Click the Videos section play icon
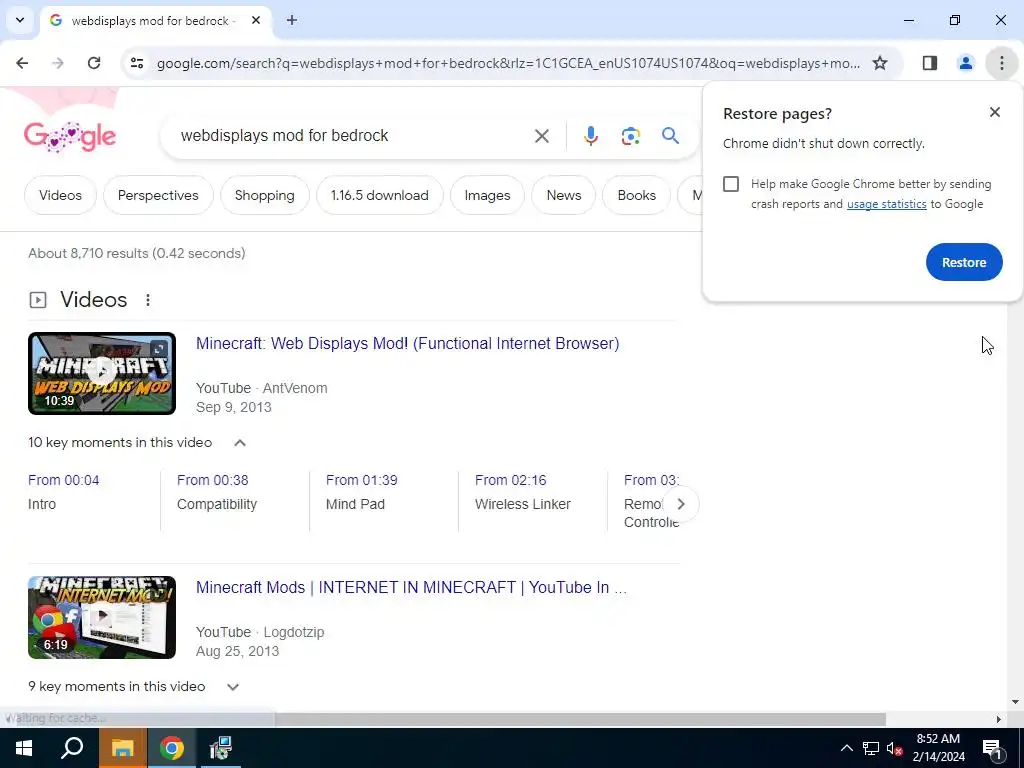Screen dimensions: 1024x768 [x=38, y=300]
